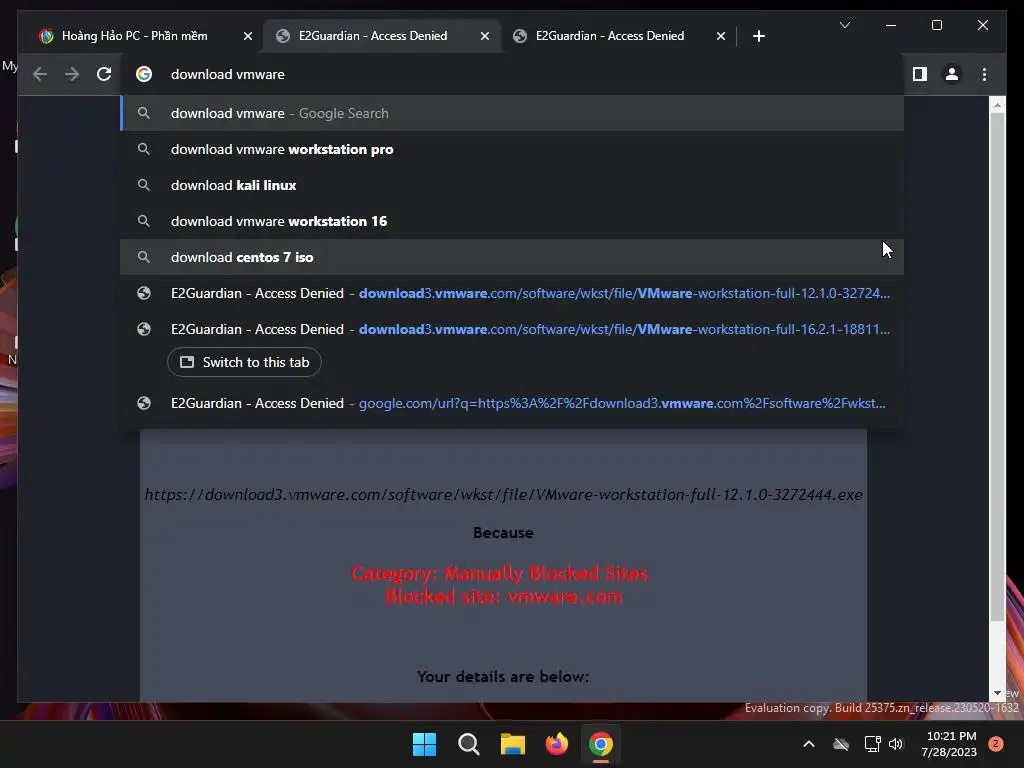Viewport: 1024px width, 768px height.
Task: Close the active E2Guardian tab
Action: pos(485,36)
